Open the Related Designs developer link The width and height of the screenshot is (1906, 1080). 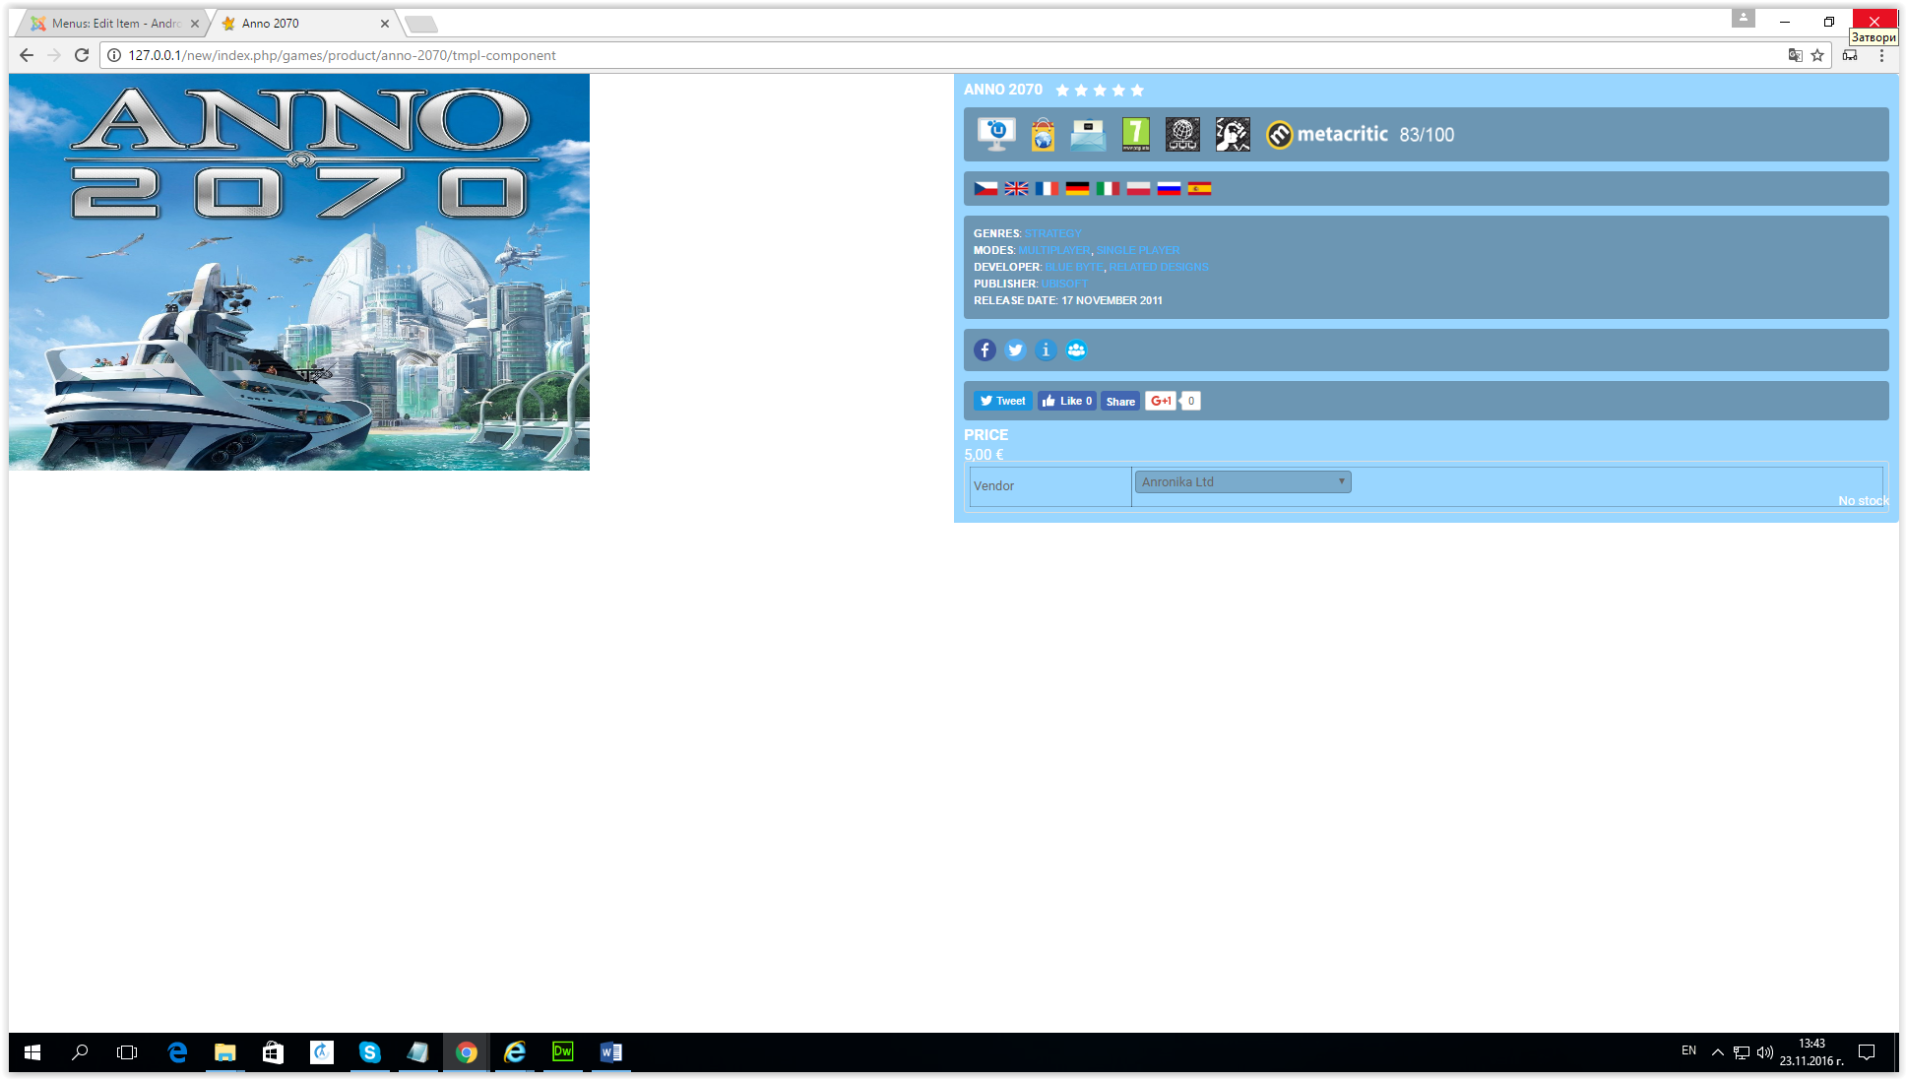[x=1158, y=267]
